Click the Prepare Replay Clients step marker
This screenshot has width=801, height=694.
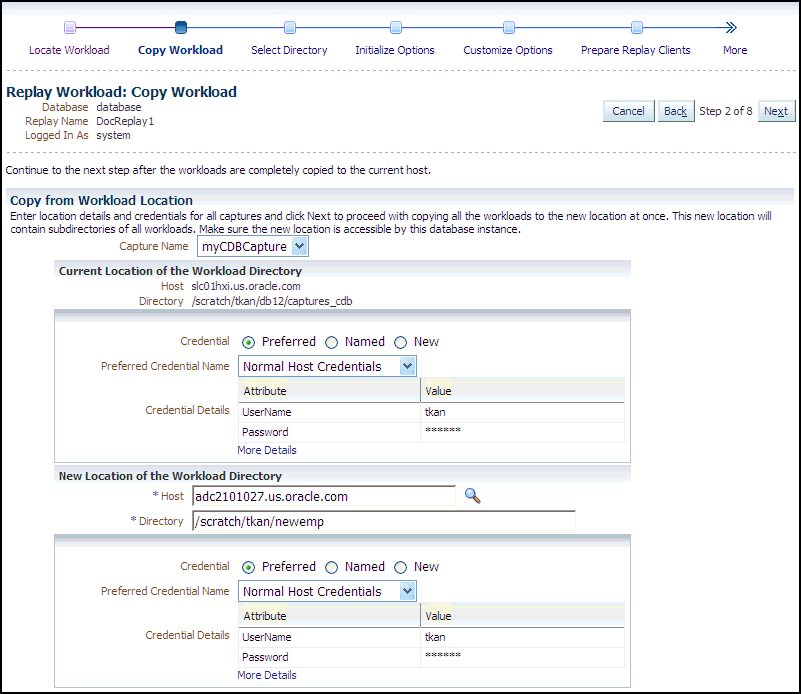click(637, 28)
